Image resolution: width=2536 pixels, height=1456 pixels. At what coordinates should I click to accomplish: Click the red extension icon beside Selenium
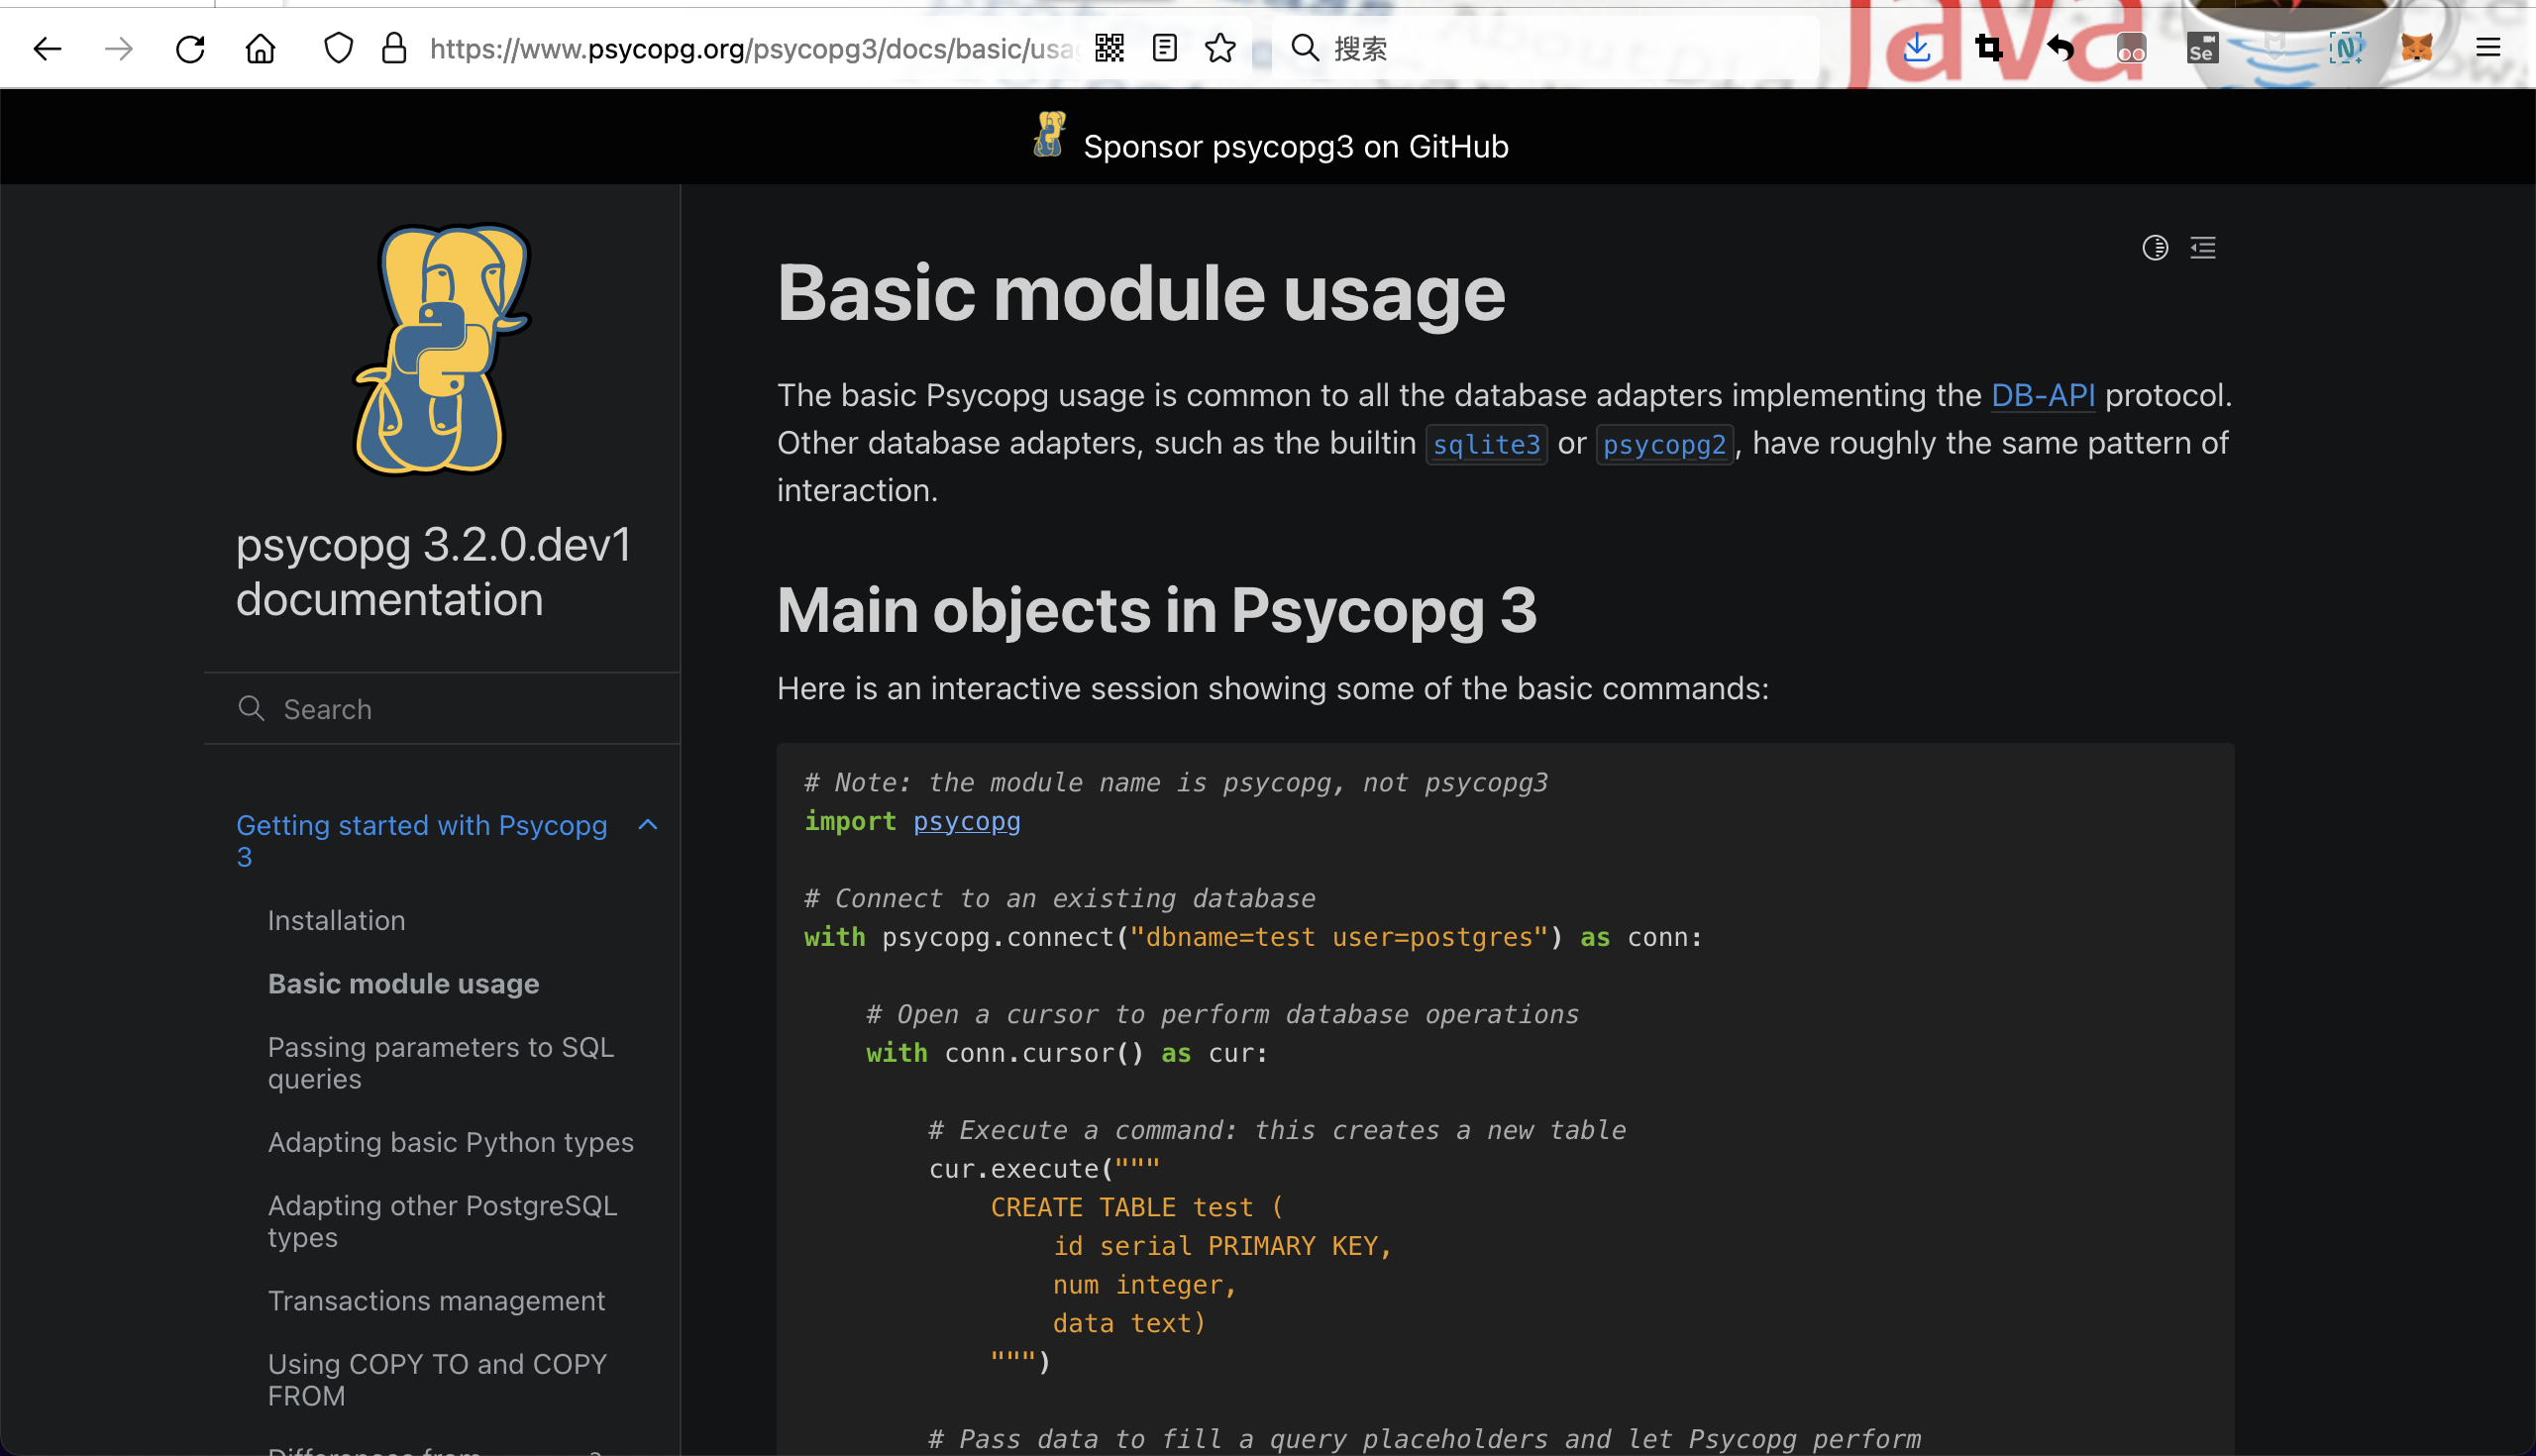(x=2131, y=48)
